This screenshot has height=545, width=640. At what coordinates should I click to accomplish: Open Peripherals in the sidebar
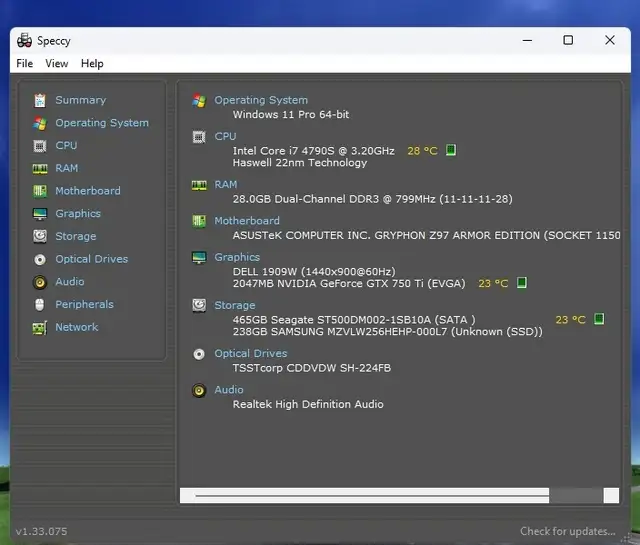tap(84, 305)
